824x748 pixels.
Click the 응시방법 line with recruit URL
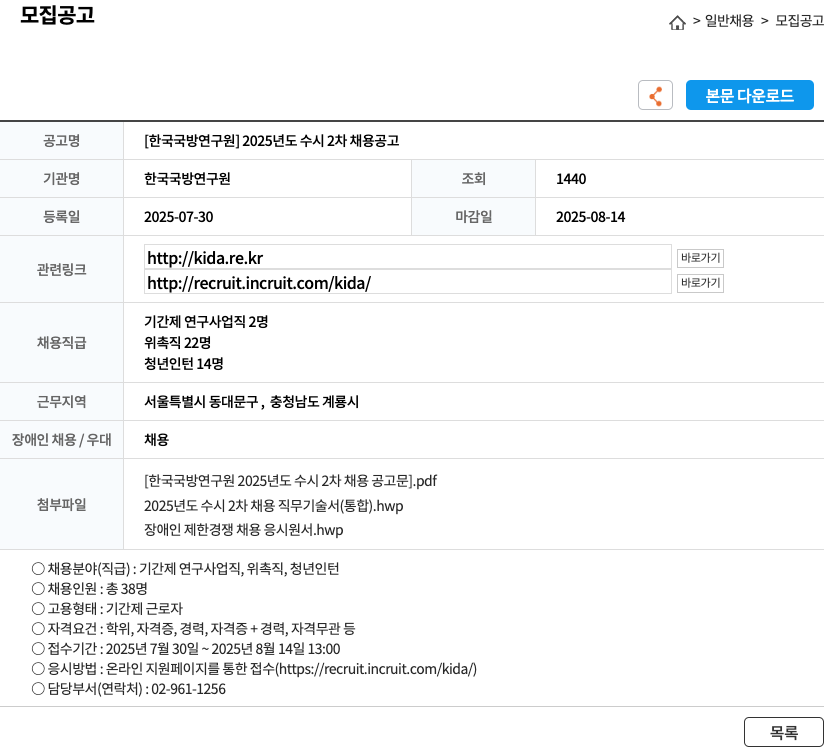point(254,669)
